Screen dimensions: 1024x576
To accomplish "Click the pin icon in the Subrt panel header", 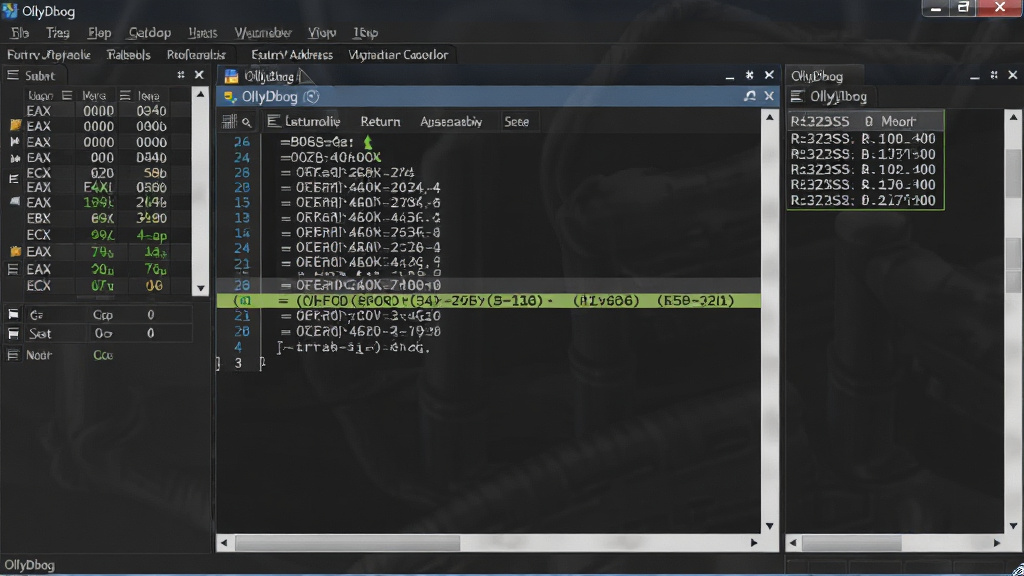I will 181,75.
